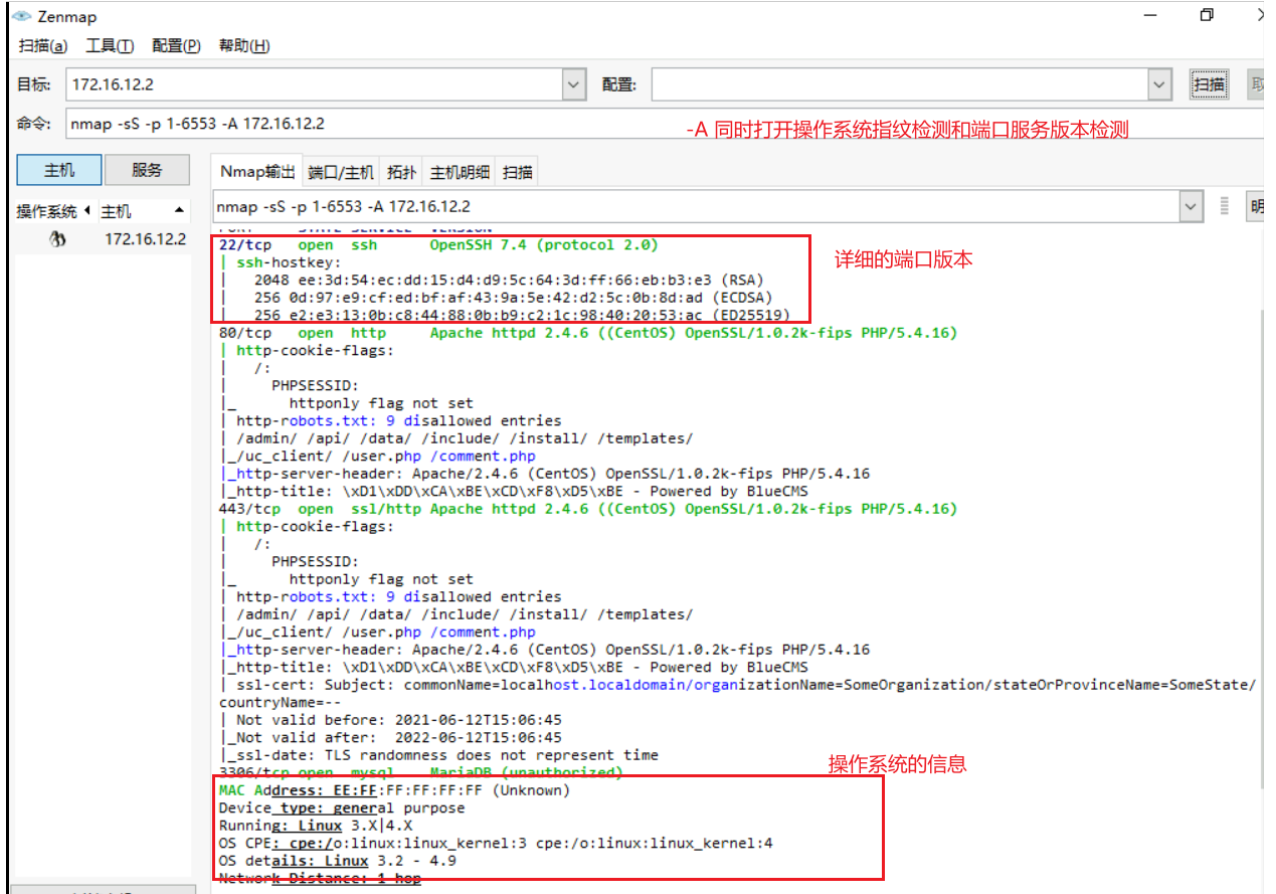Viewport: 1276px width, 894px height.
Task: Maximize/restore the Zenmap window
Action: pyautogui.click(x=1207, y=15)
